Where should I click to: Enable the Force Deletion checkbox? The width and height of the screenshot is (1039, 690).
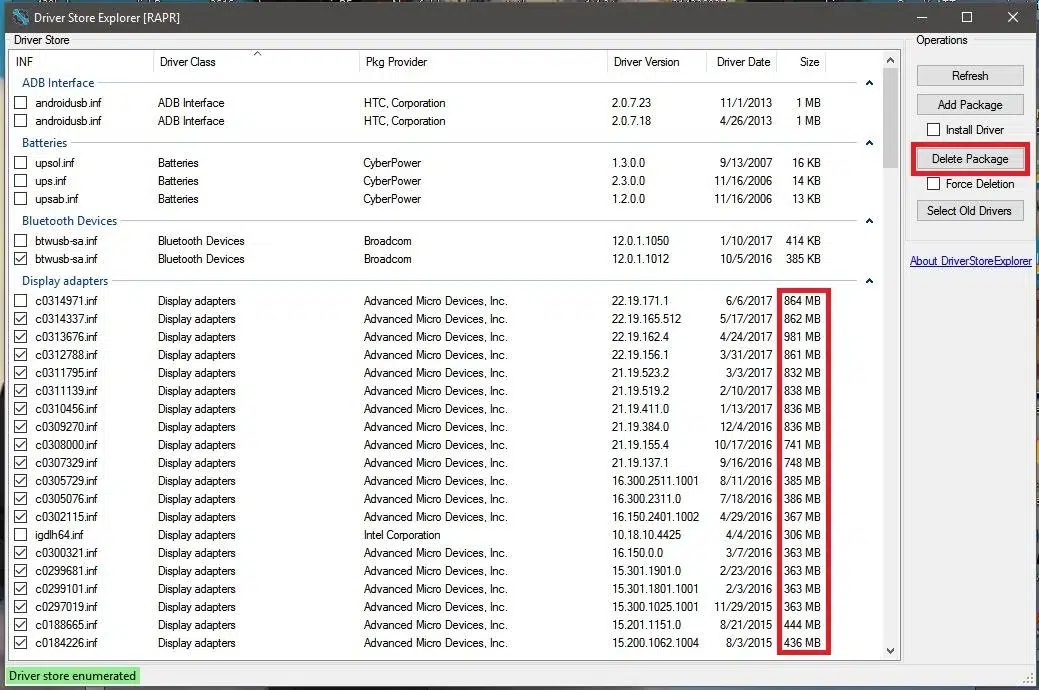(933, 184)
